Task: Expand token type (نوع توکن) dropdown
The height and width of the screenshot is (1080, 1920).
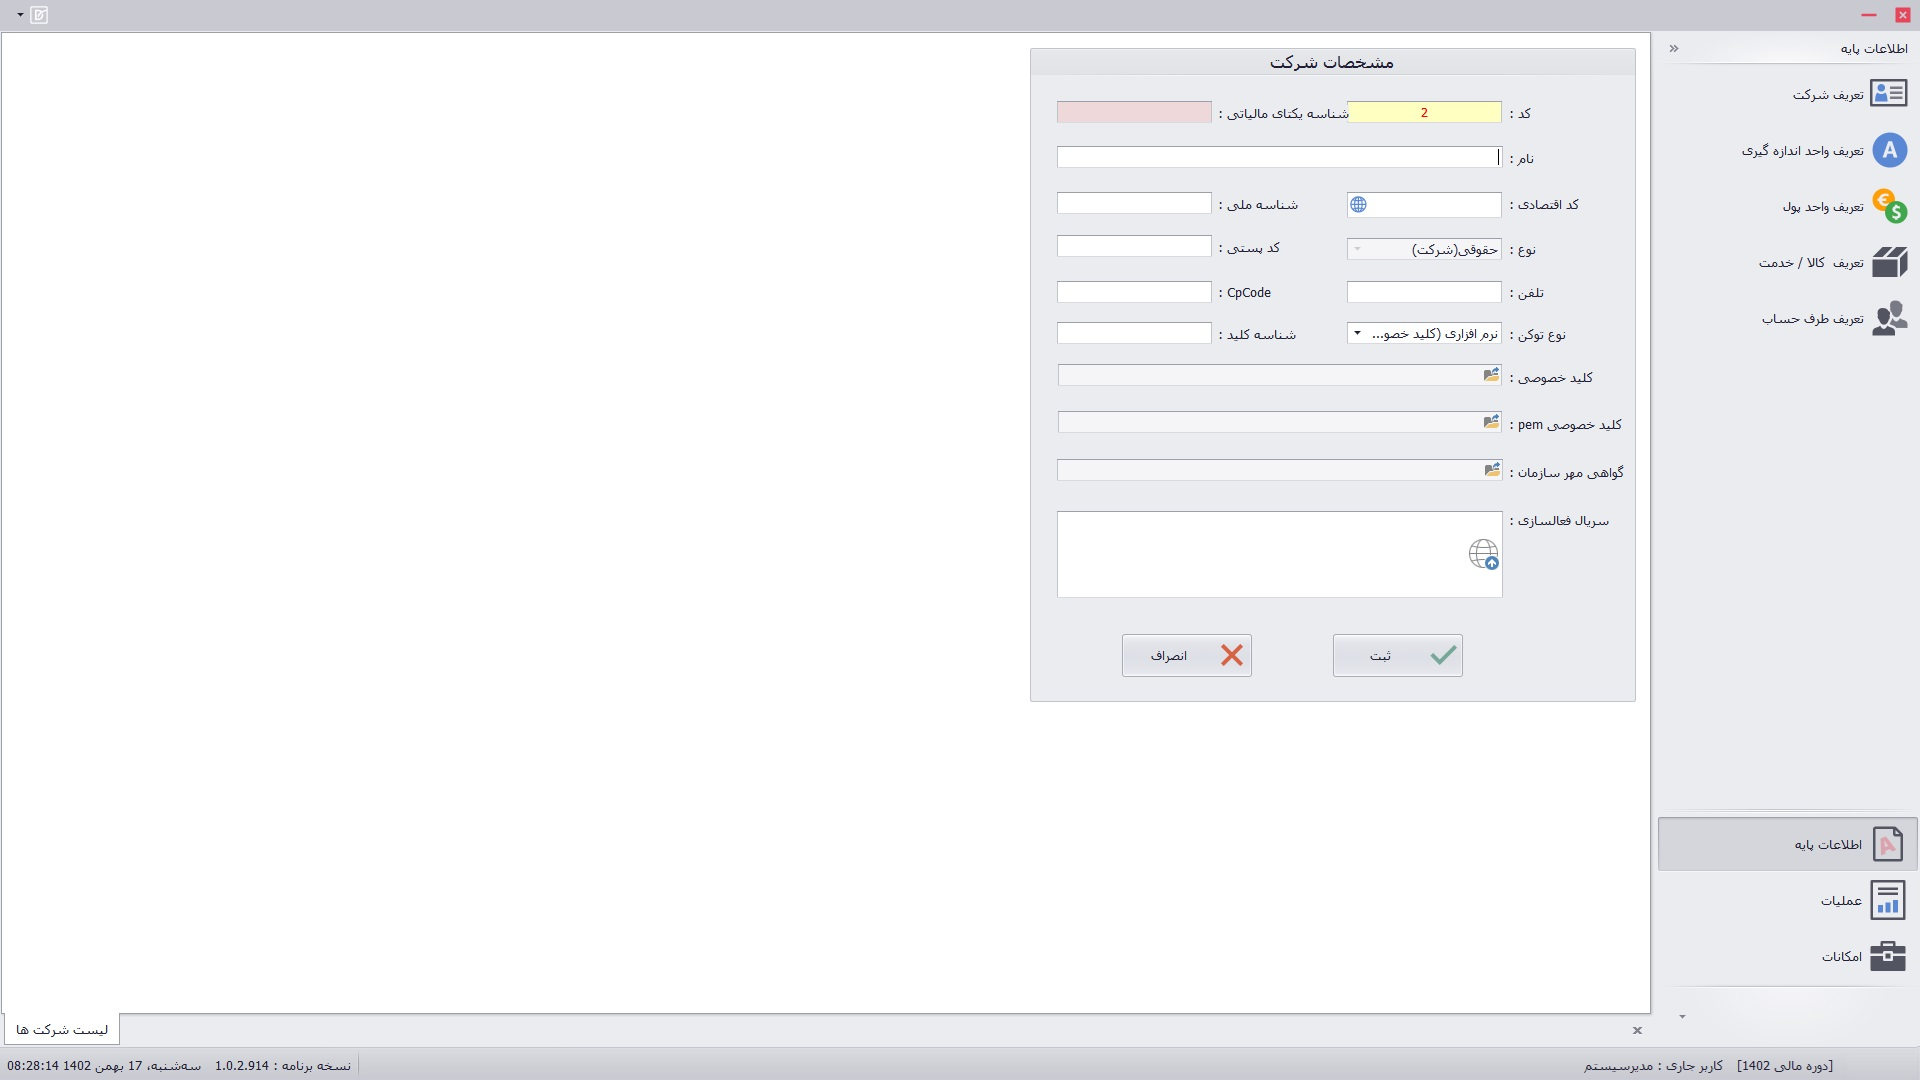Action: click(x=1357, y=333)
